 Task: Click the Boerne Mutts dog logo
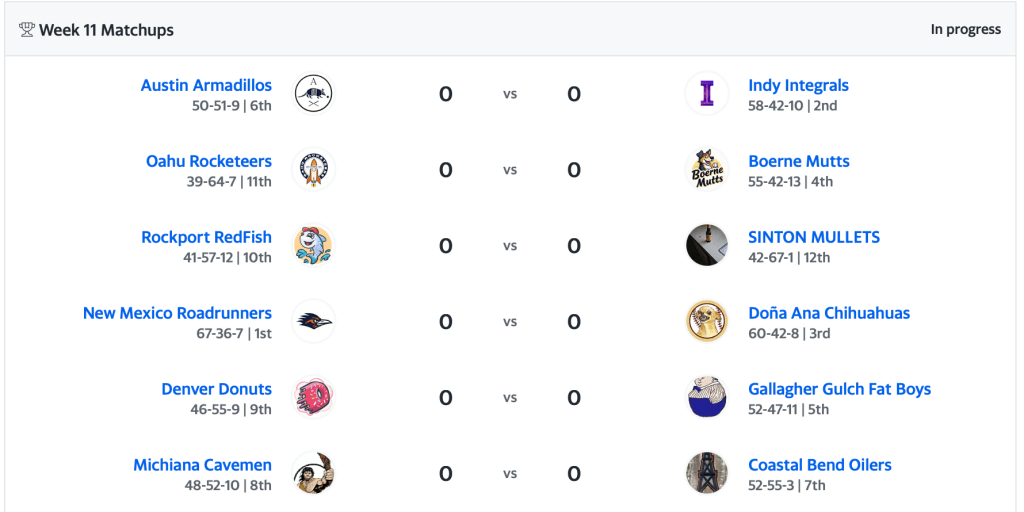[x=707, y=170]
